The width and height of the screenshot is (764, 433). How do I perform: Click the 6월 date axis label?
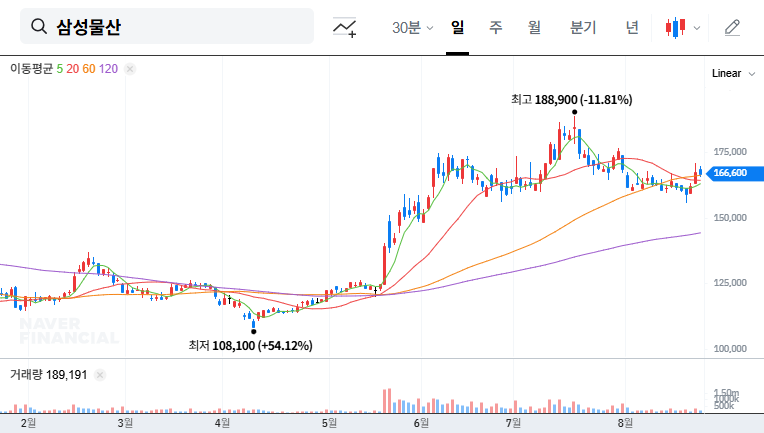tap(421, 423)
